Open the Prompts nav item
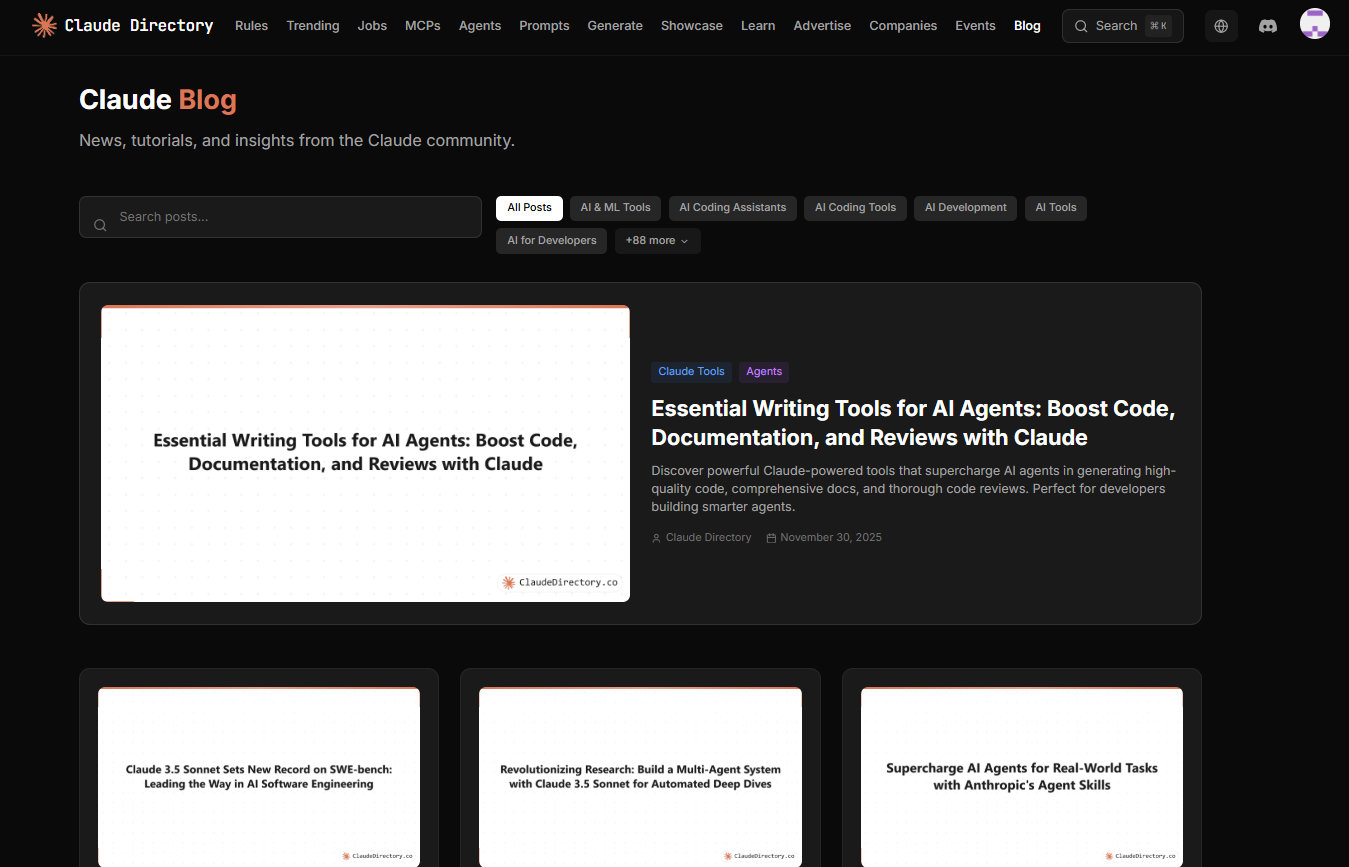Viewport: 1349px width, 867px height. pos(544,26)
